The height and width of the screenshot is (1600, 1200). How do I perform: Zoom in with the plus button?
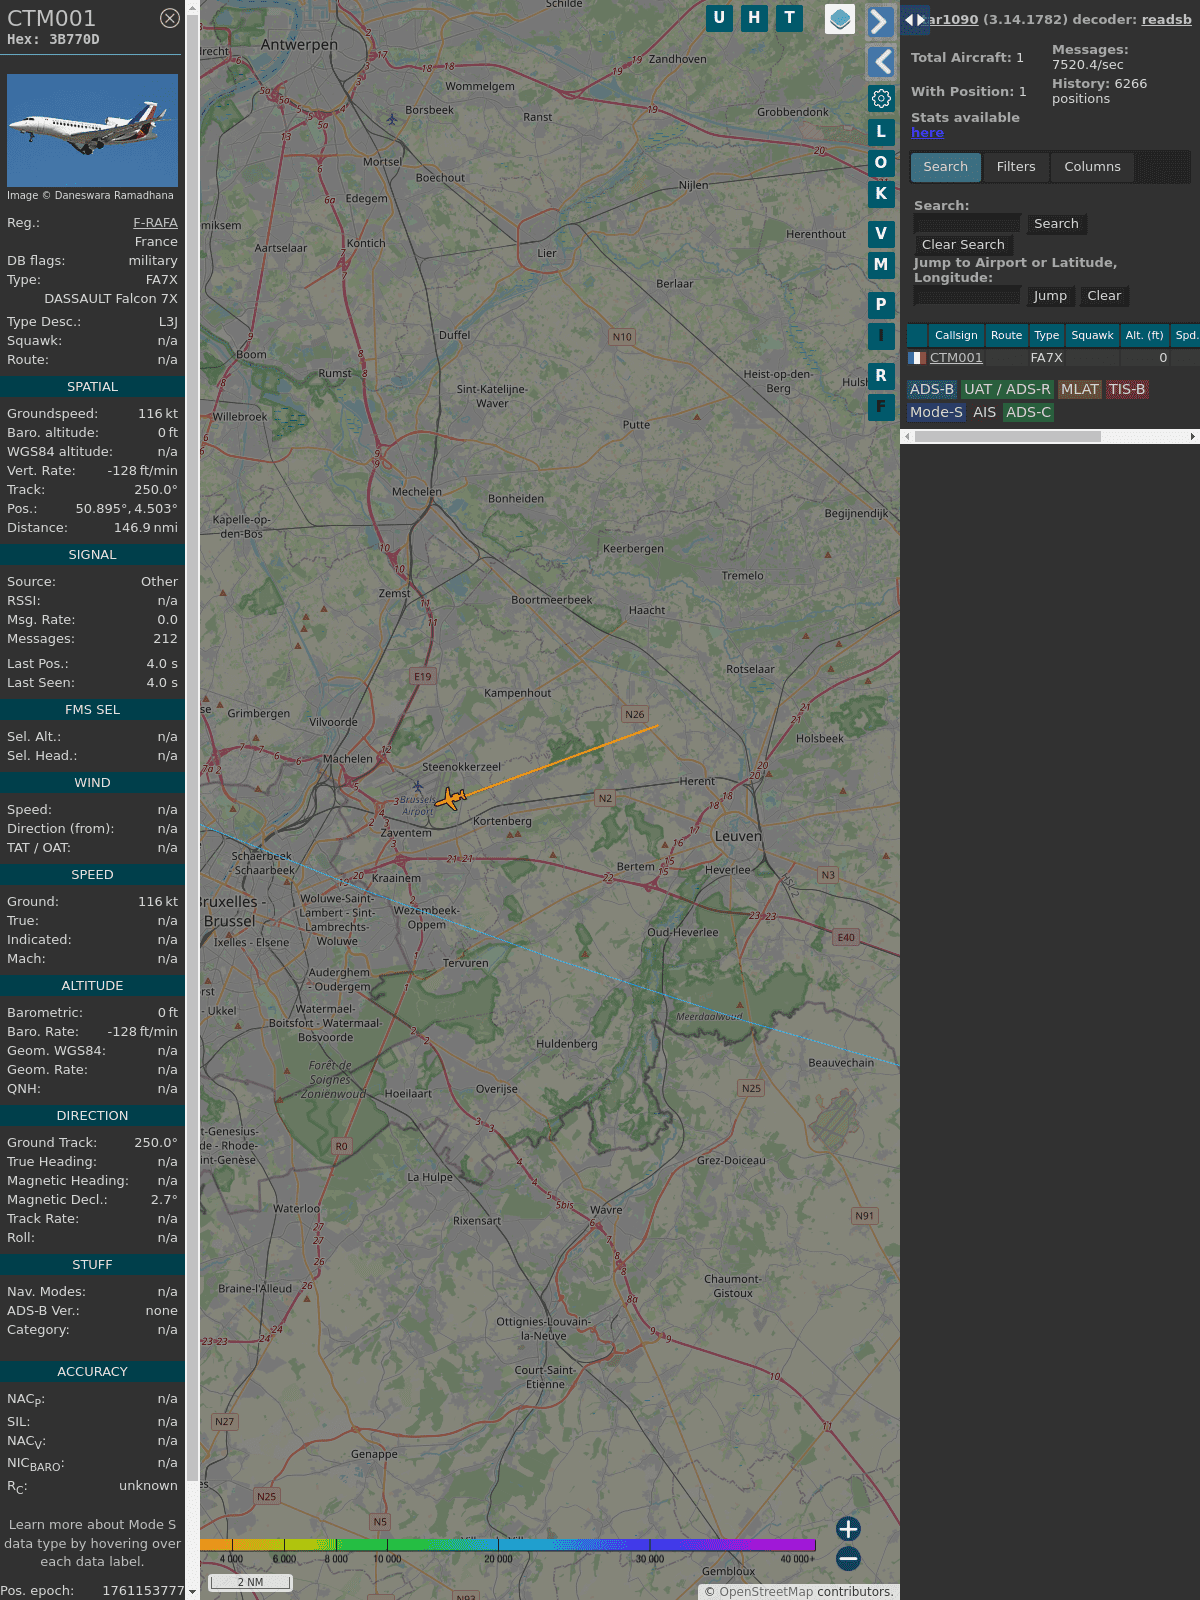pos(848,1528)
